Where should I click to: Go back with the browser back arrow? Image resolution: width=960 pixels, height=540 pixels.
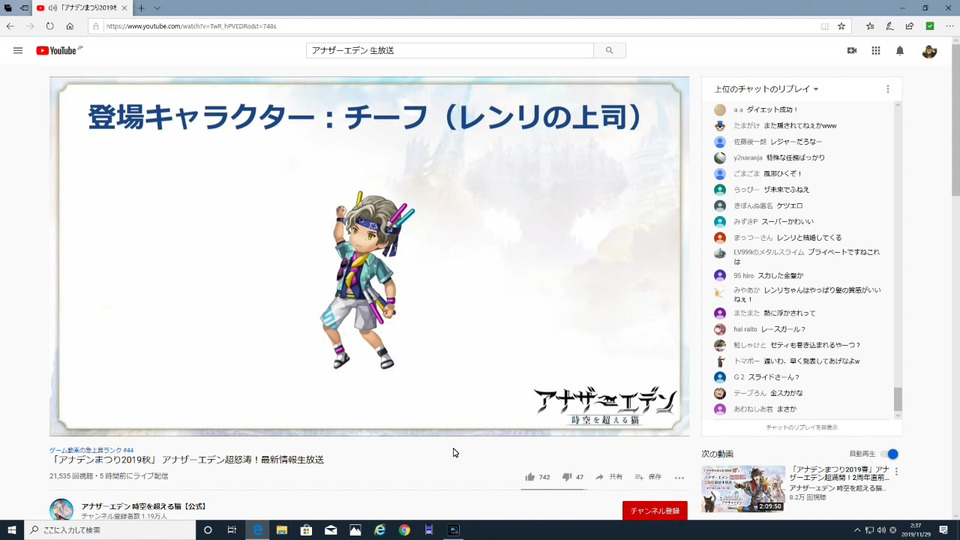(x=10, y=26)
